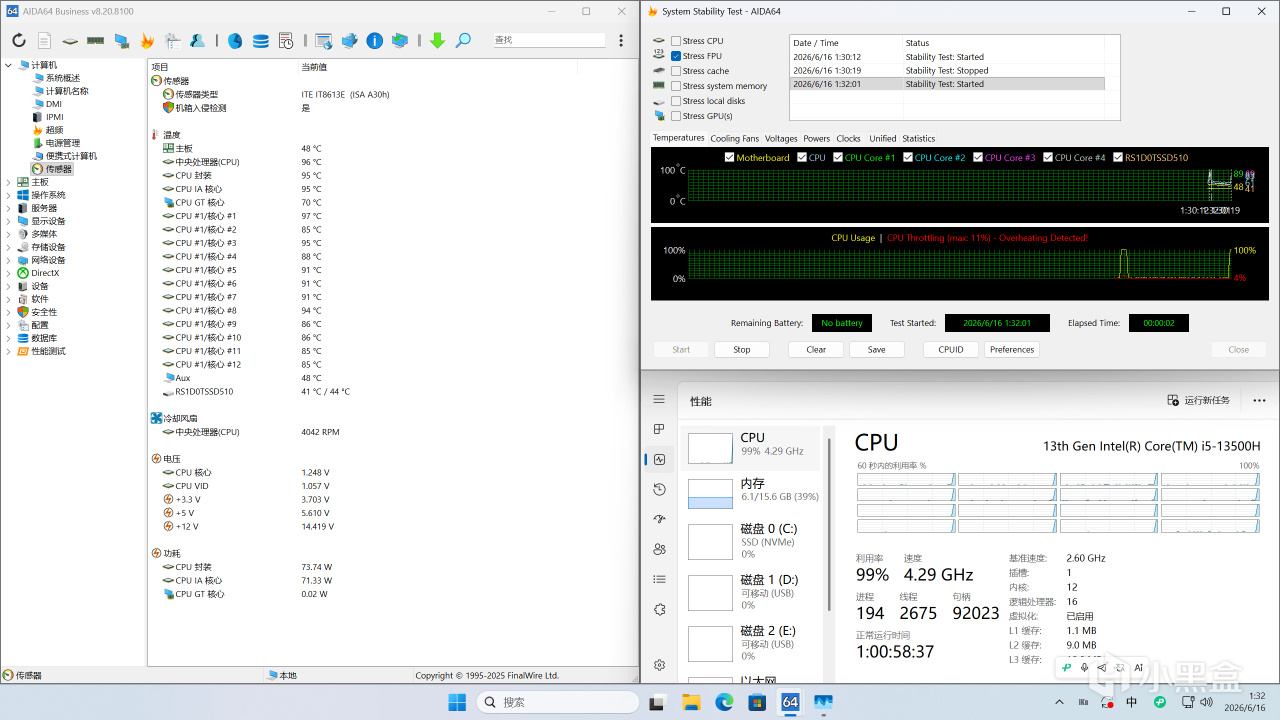Image resolution: width=1280 pixels, height=720 pixels.
Task: Click the green RAM memory stick toolbar icon
Action: [96, 41]
